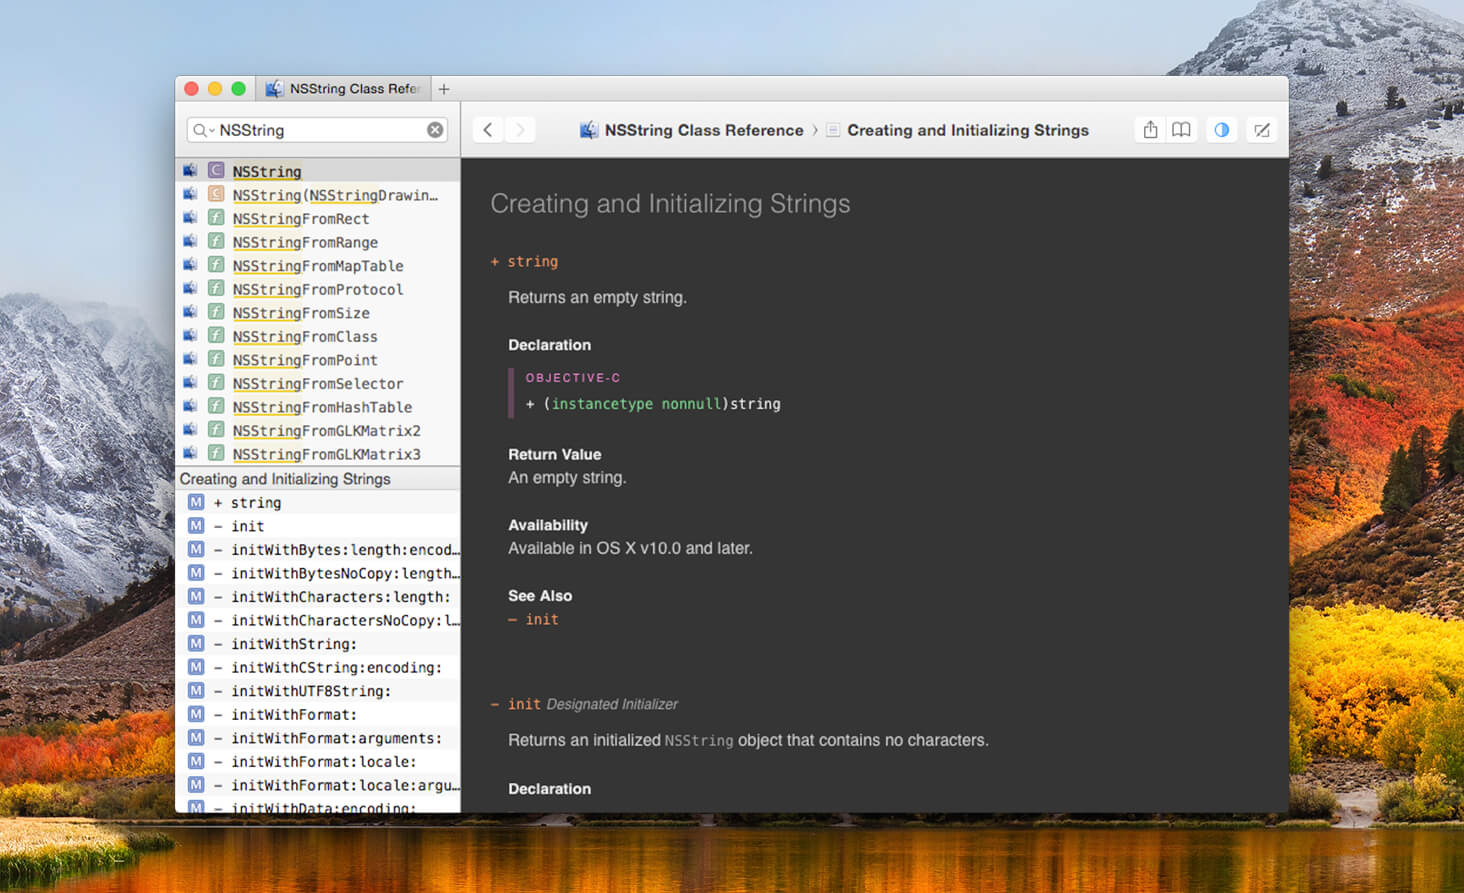Click the edit annotation pencil icon
The image size is (1464, 893).
click(x=1262, y=130)
